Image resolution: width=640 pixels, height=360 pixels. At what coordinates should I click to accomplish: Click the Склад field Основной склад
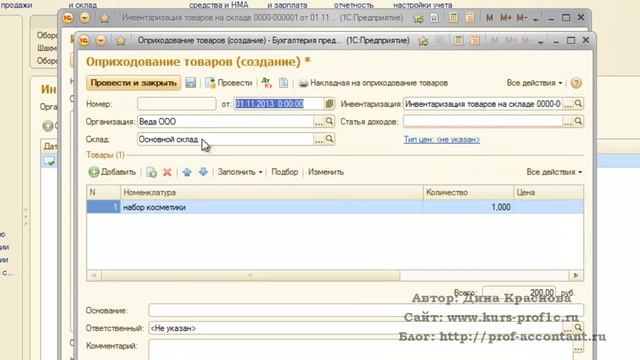(x=225, y=139)
